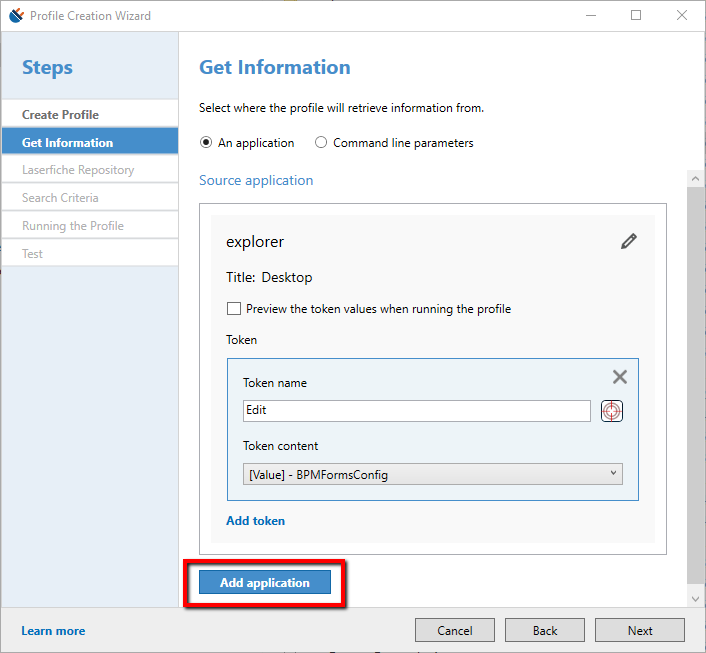This screenshot has width=706, height=653.
Task: Open the Token content dropdown
Action: coord(432,475)
